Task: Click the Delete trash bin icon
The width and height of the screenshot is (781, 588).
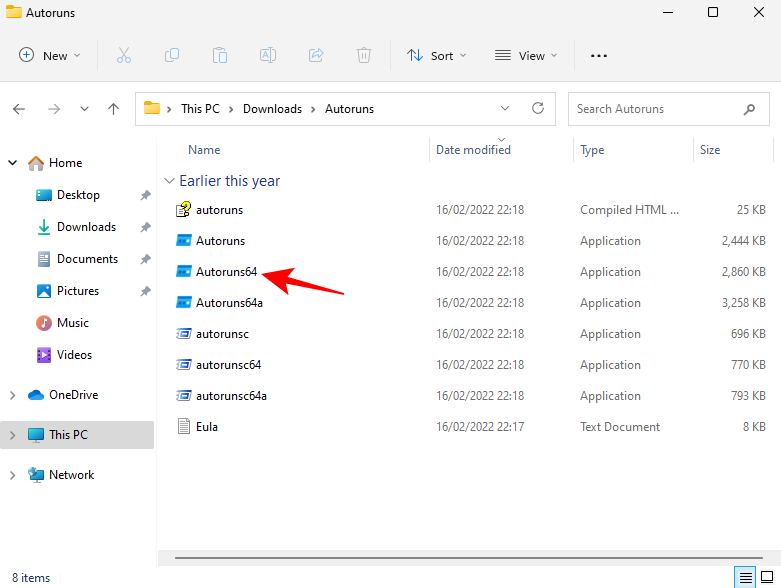Action: (x=364, y=56)
